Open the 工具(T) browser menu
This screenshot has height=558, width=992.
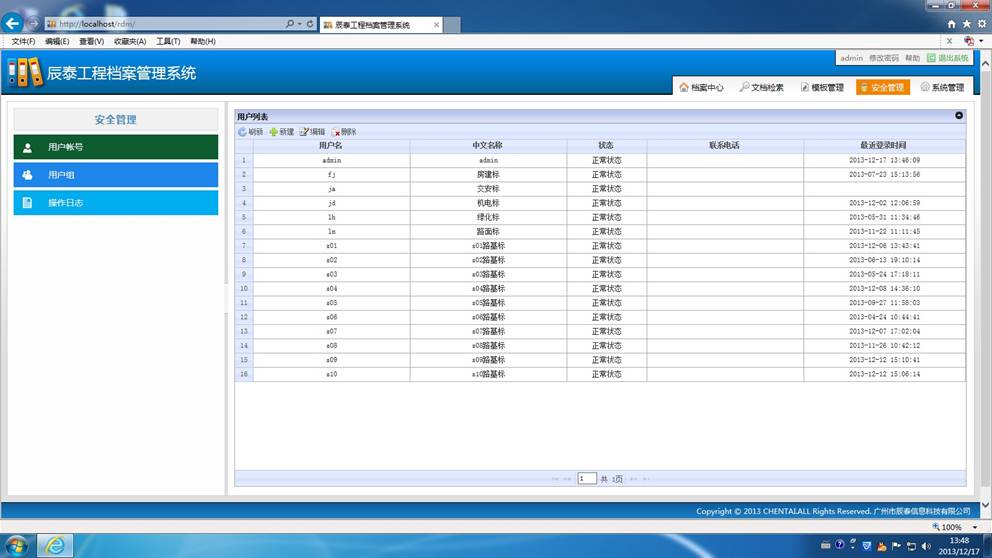pos(168,41)
